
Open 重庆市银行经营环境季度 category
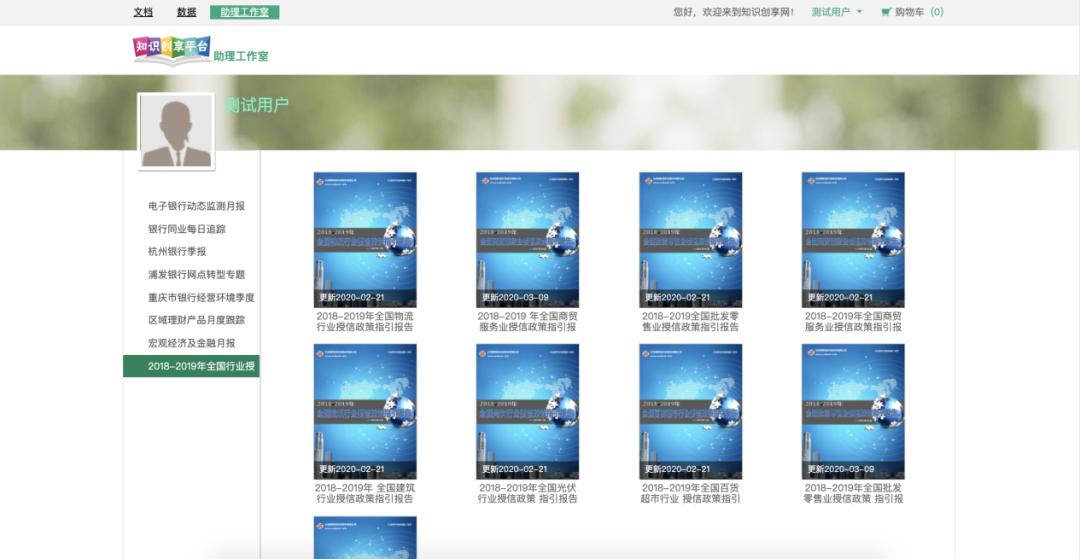(201, 298)
